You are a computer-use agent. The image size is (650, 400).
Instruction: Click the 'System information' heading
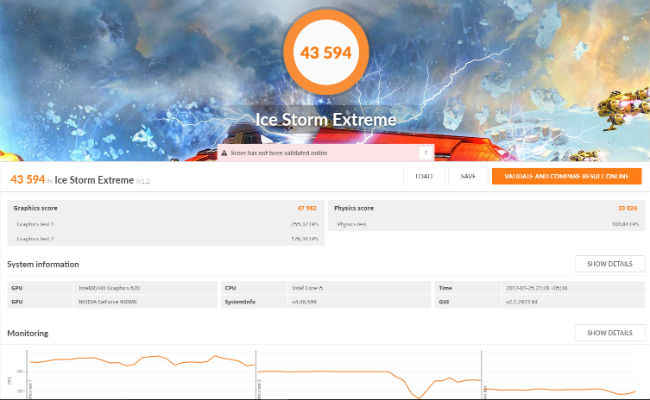pos(43,264)
